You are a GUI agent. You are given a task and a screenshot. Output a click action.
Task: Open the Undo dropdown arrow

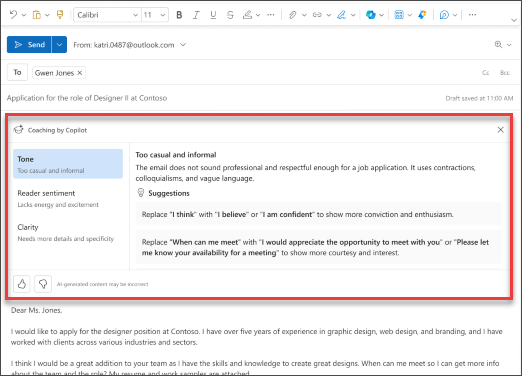pyautogui.click(x=24, y=15)
